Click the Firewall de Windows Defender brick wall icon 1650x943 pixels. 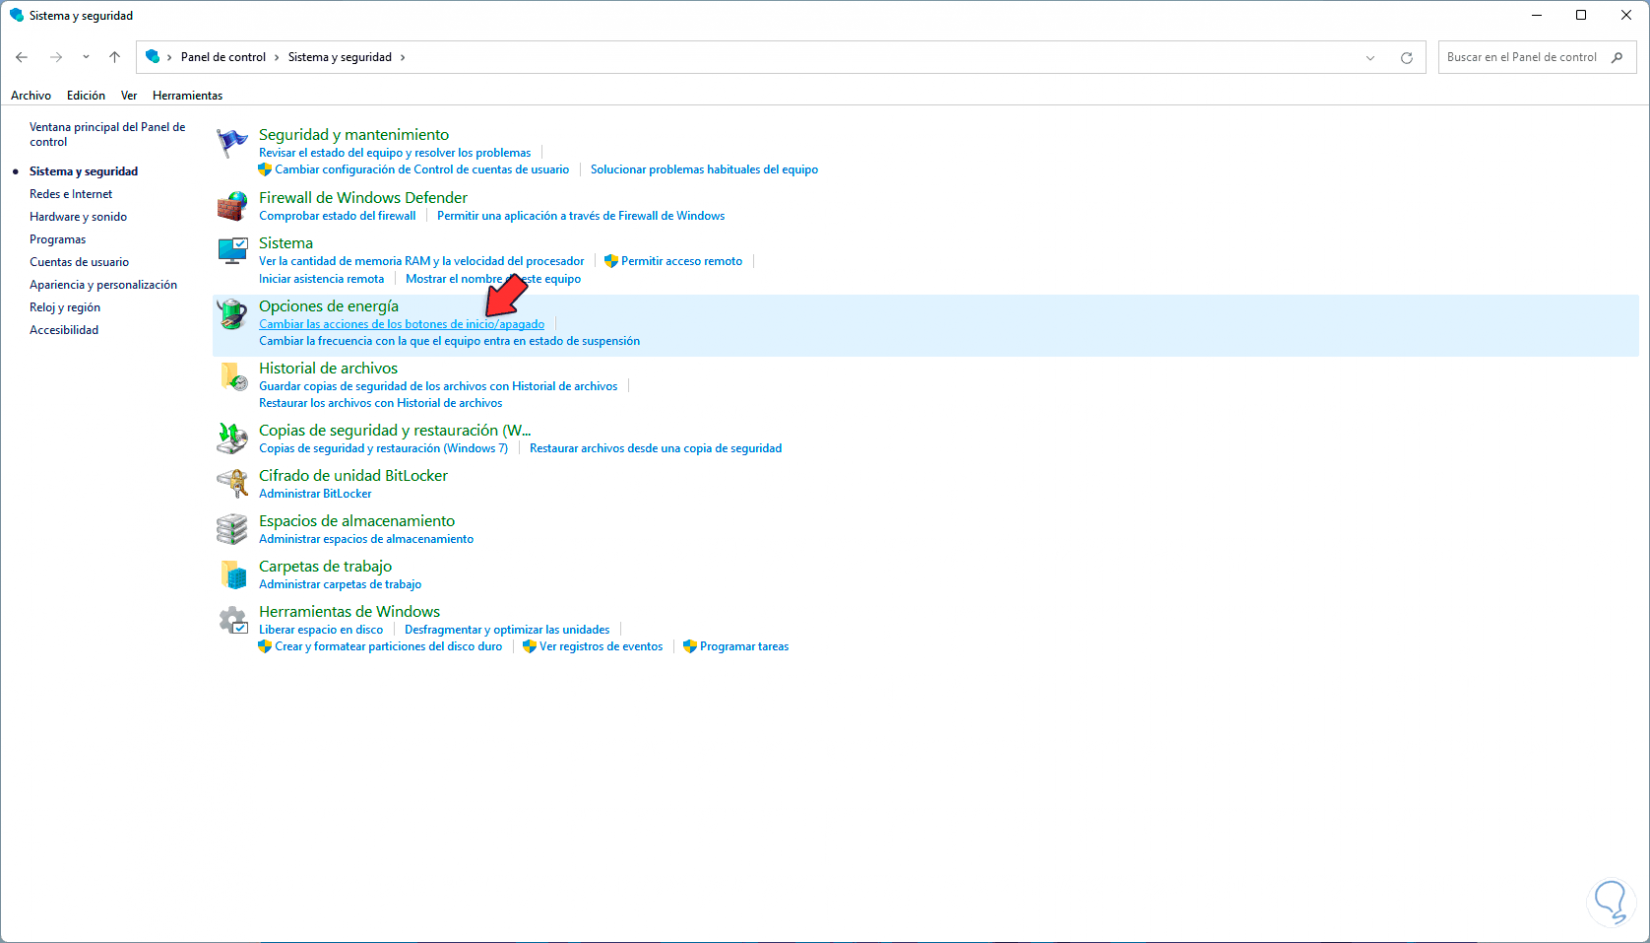(x=232, y=206)
